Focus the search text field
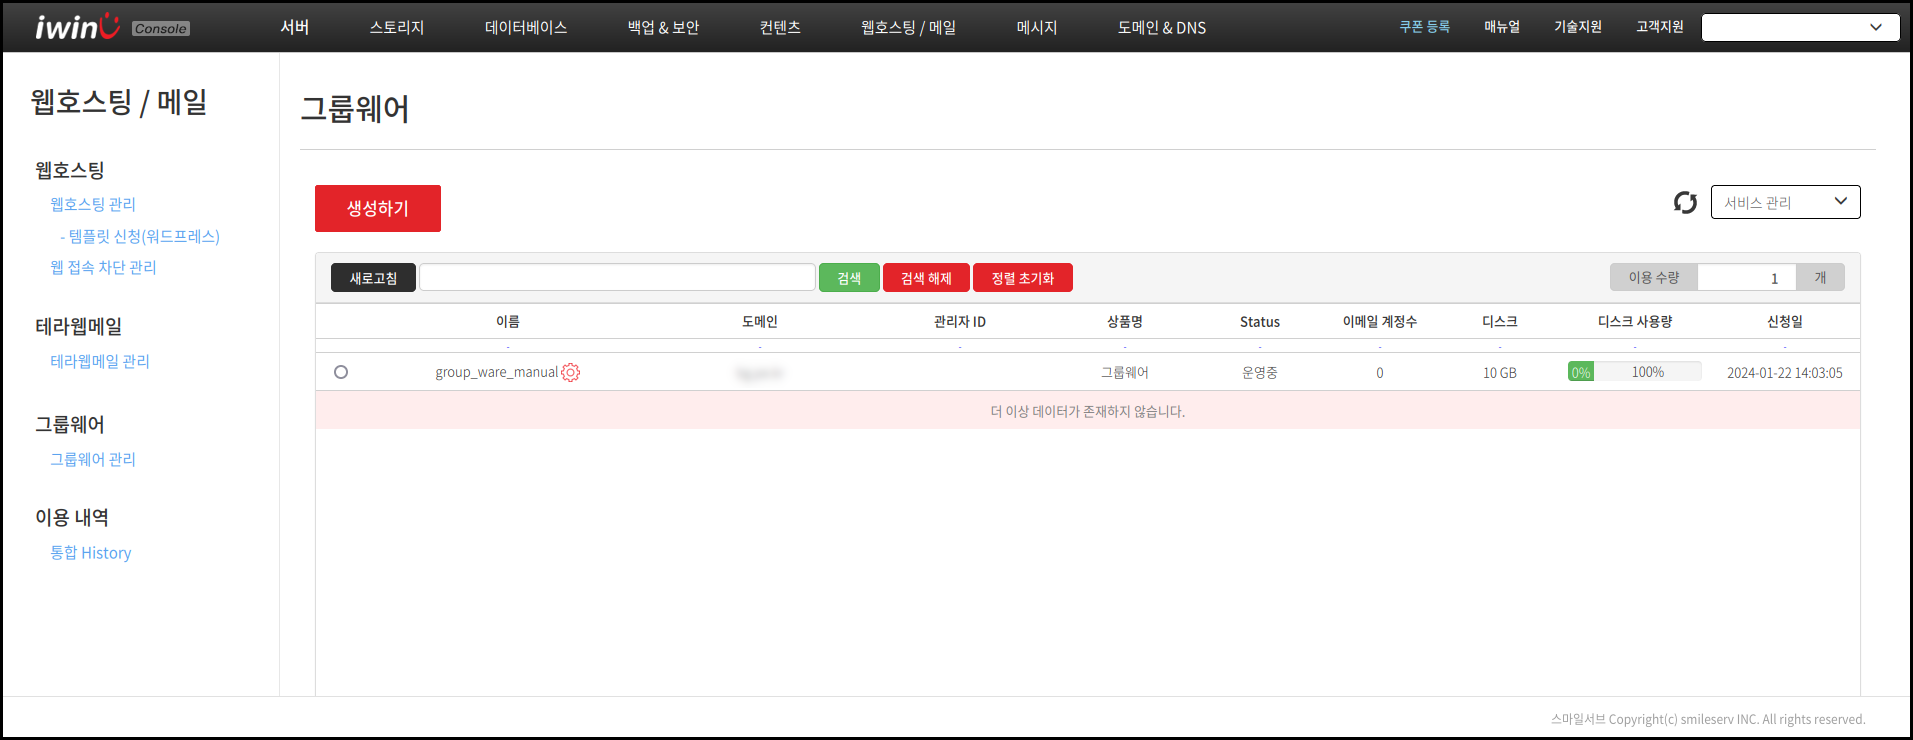 pos(617,277)
